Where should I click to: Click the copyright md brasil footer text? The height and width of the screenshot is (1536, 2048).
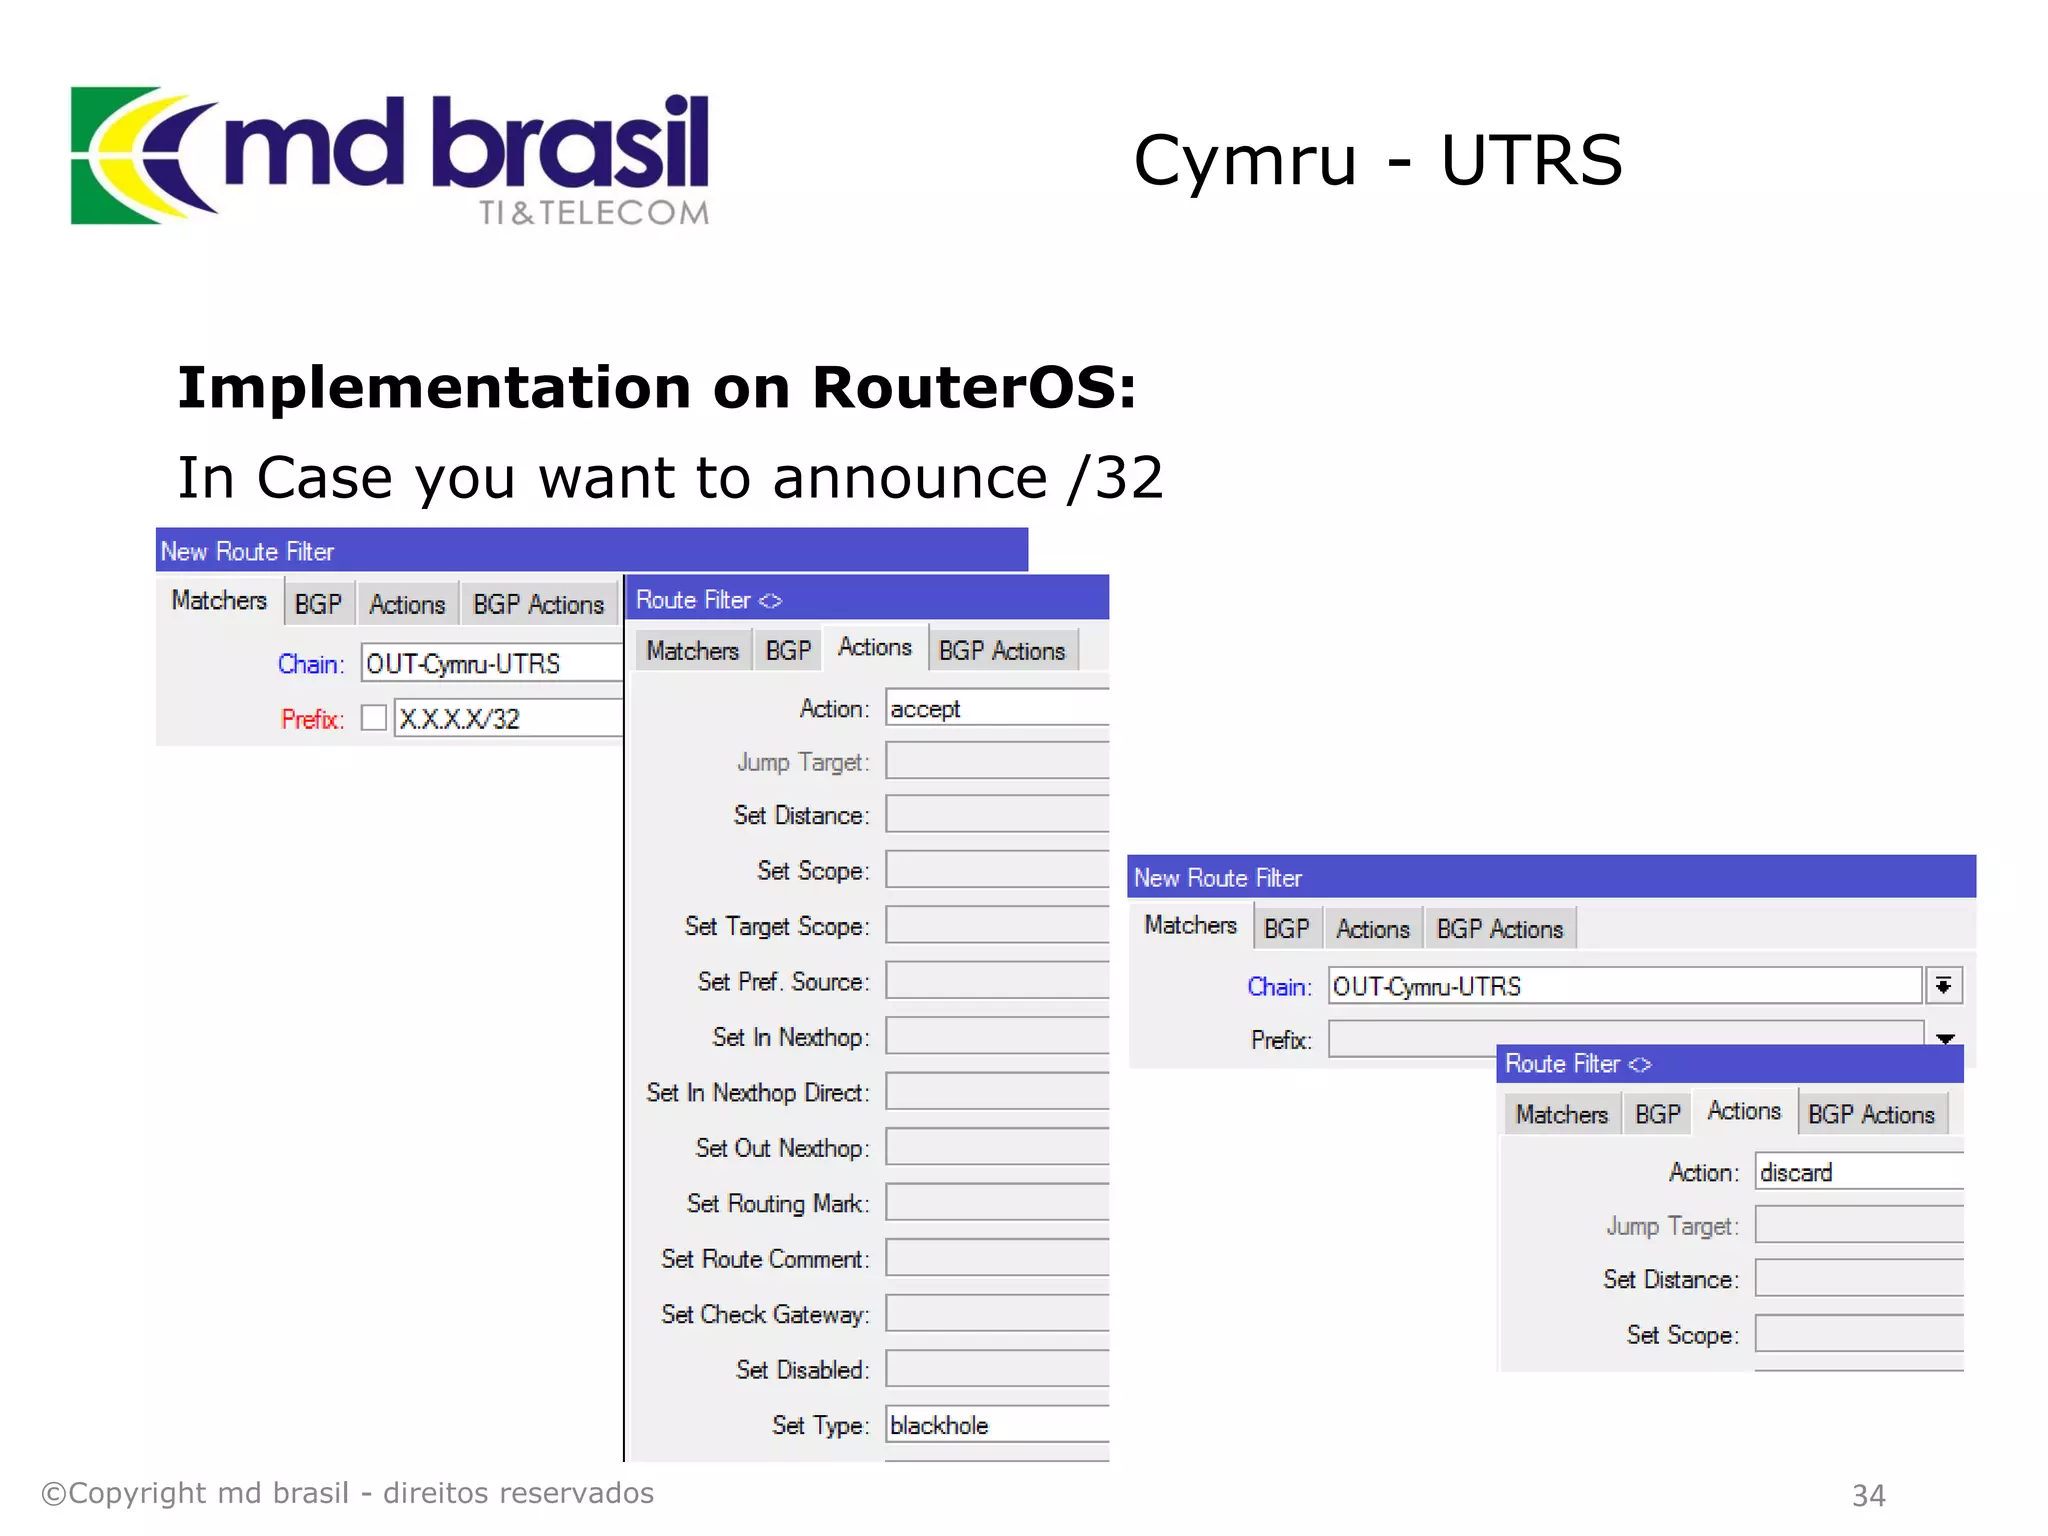tap(347, 1493)
